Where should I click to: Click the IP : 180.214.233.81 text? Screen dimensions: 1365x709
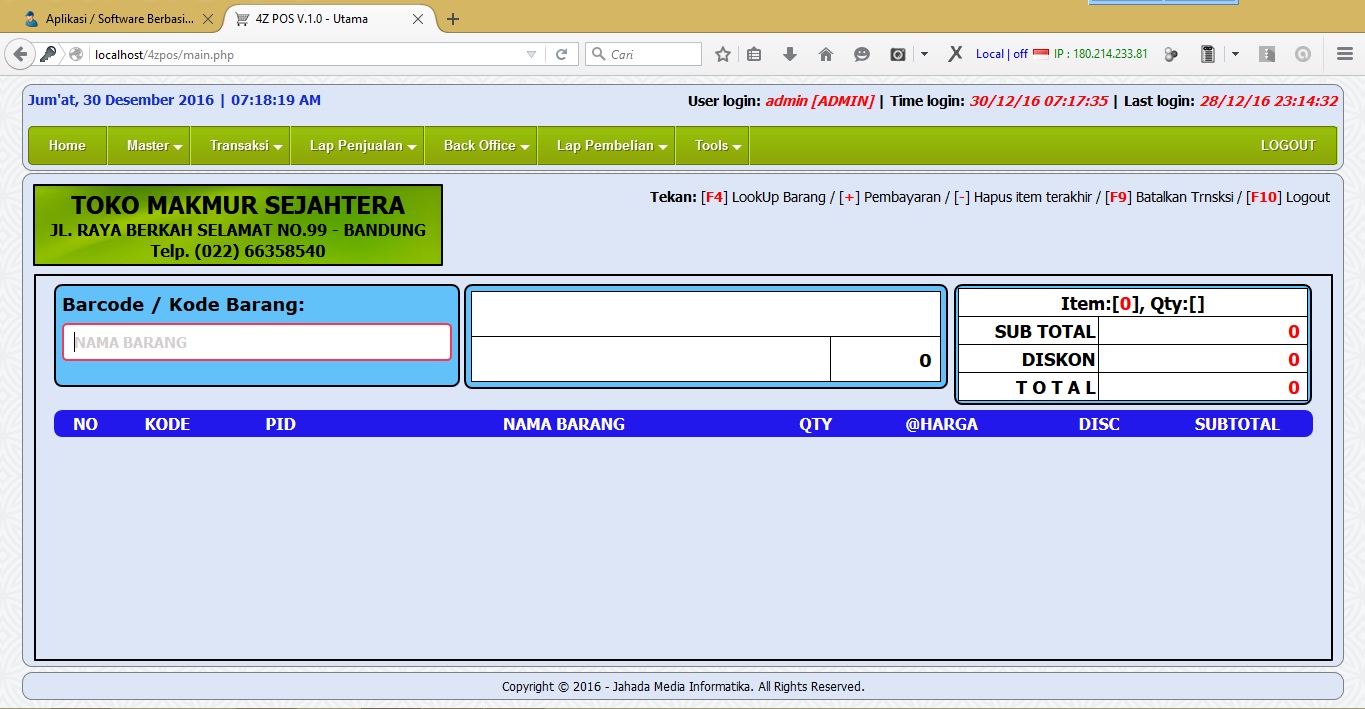tap(1100, 54)
